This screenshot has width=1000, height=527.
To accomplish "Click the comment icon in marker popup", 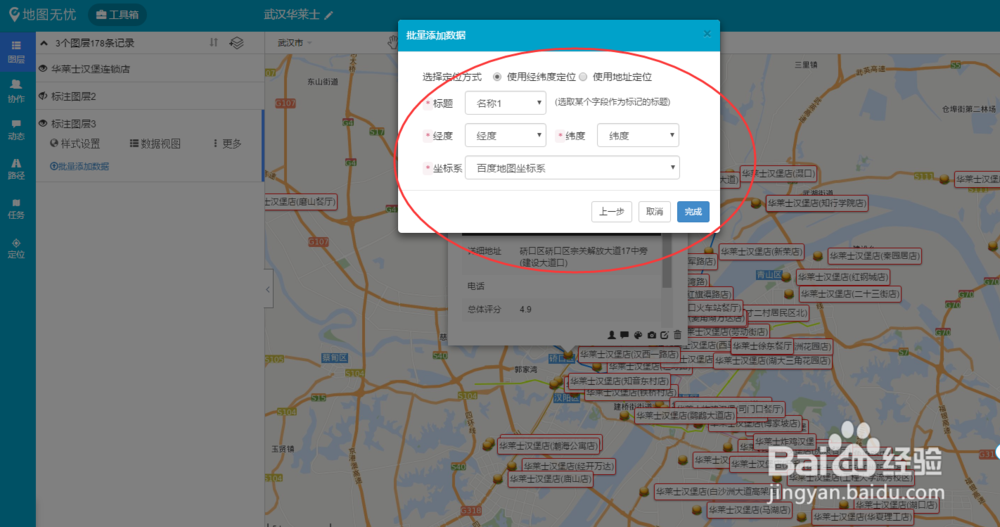I will pyautogui.click(x=624, y=335).
